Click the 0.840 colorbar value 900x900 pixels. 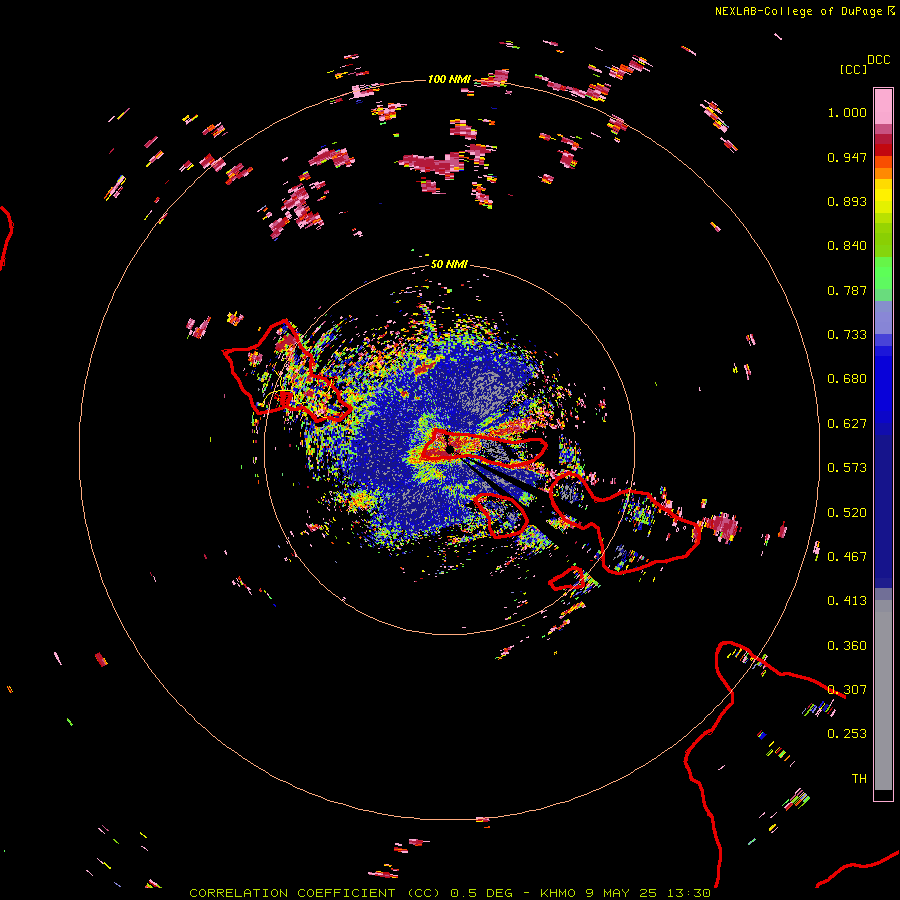[x=847, y=246]
